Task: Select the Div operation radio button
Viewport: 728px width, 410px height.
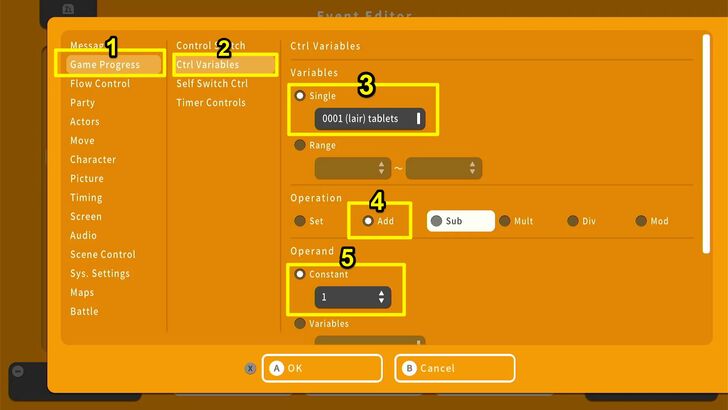Action: coord(573,221)
